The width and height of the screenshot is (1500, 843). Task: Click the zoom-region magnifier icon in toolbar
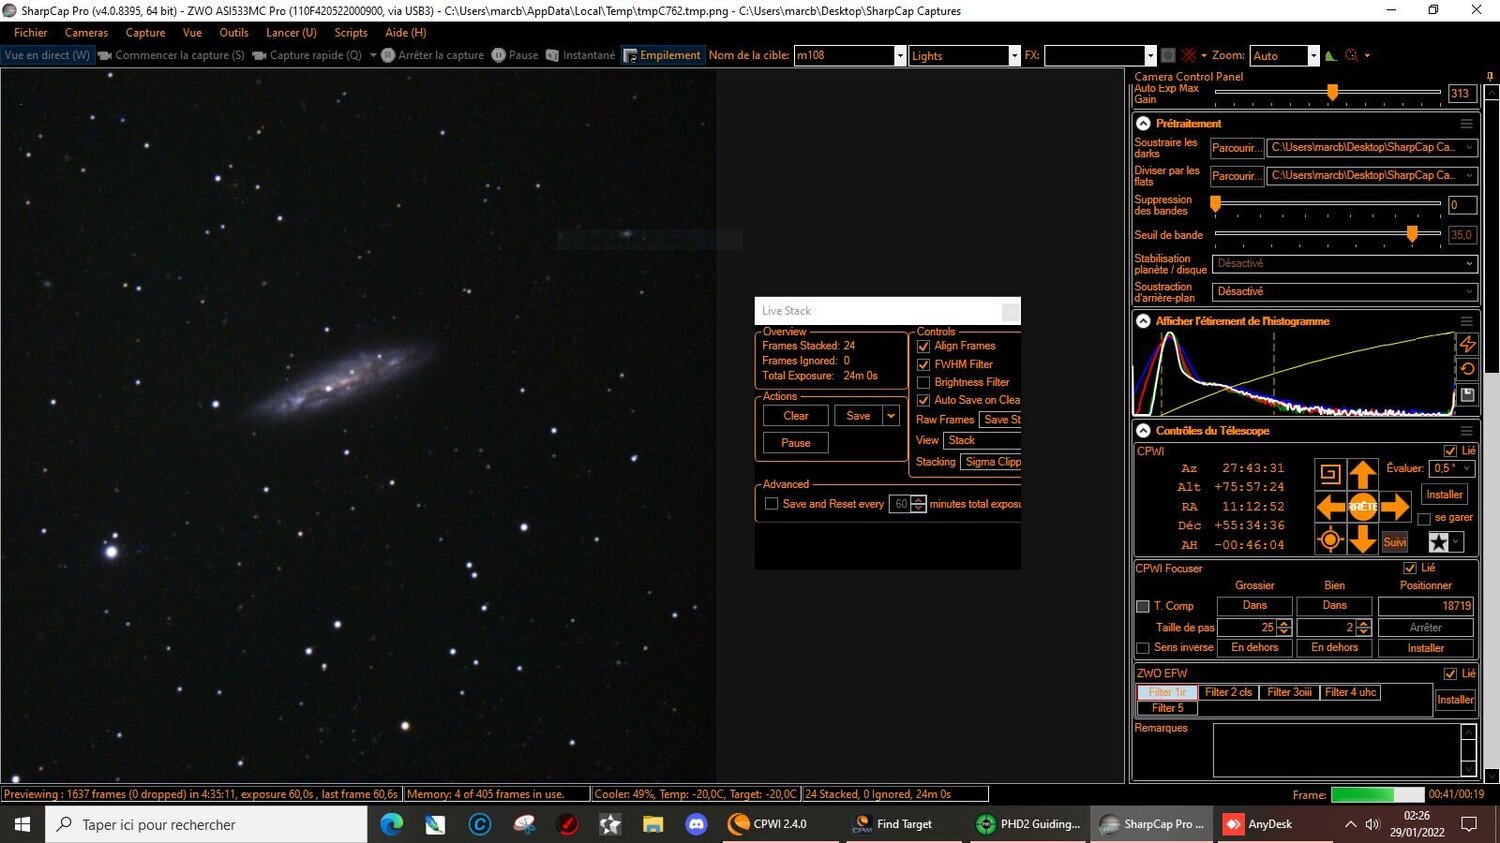(x=1352, y=56)
